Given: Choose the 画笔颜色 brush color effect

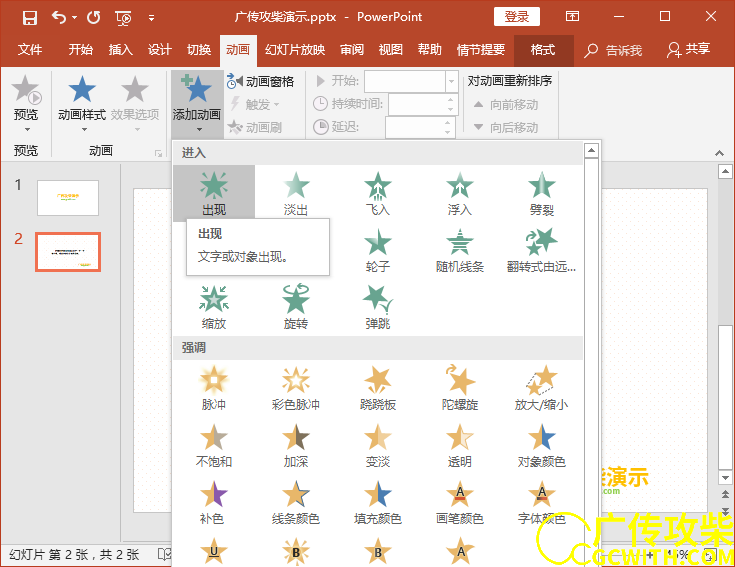Looking at the screenshot, I should click(x=460, y=502).
